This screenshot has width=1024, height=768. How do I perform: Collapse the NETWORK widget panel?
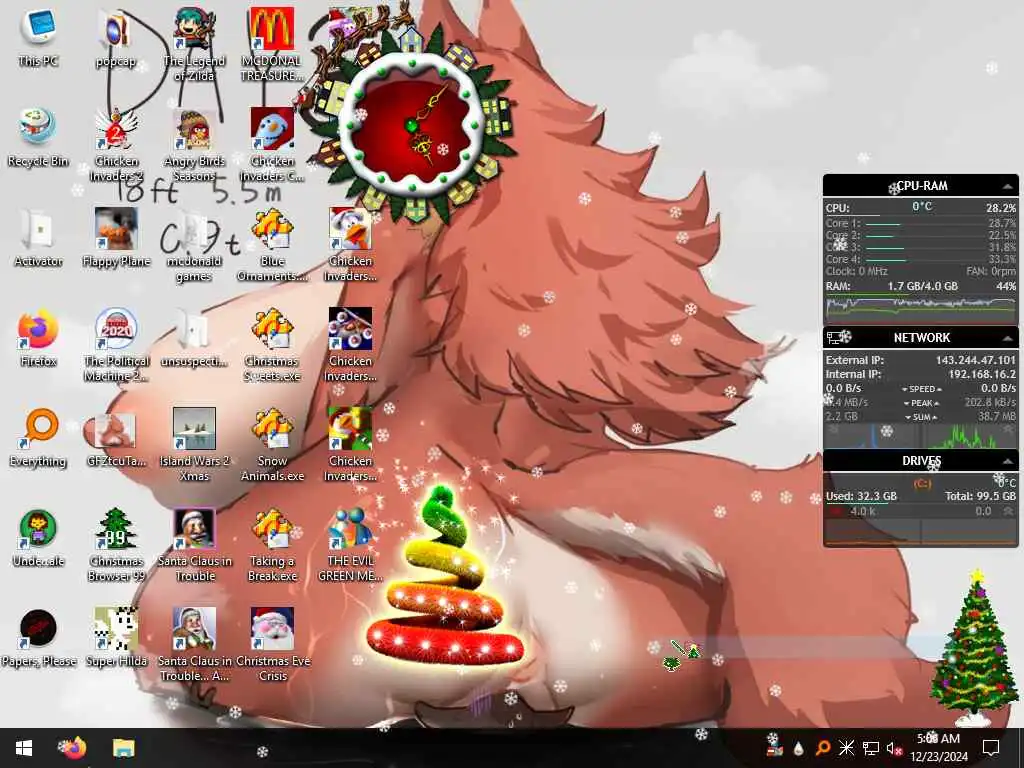coord(1008,338)
